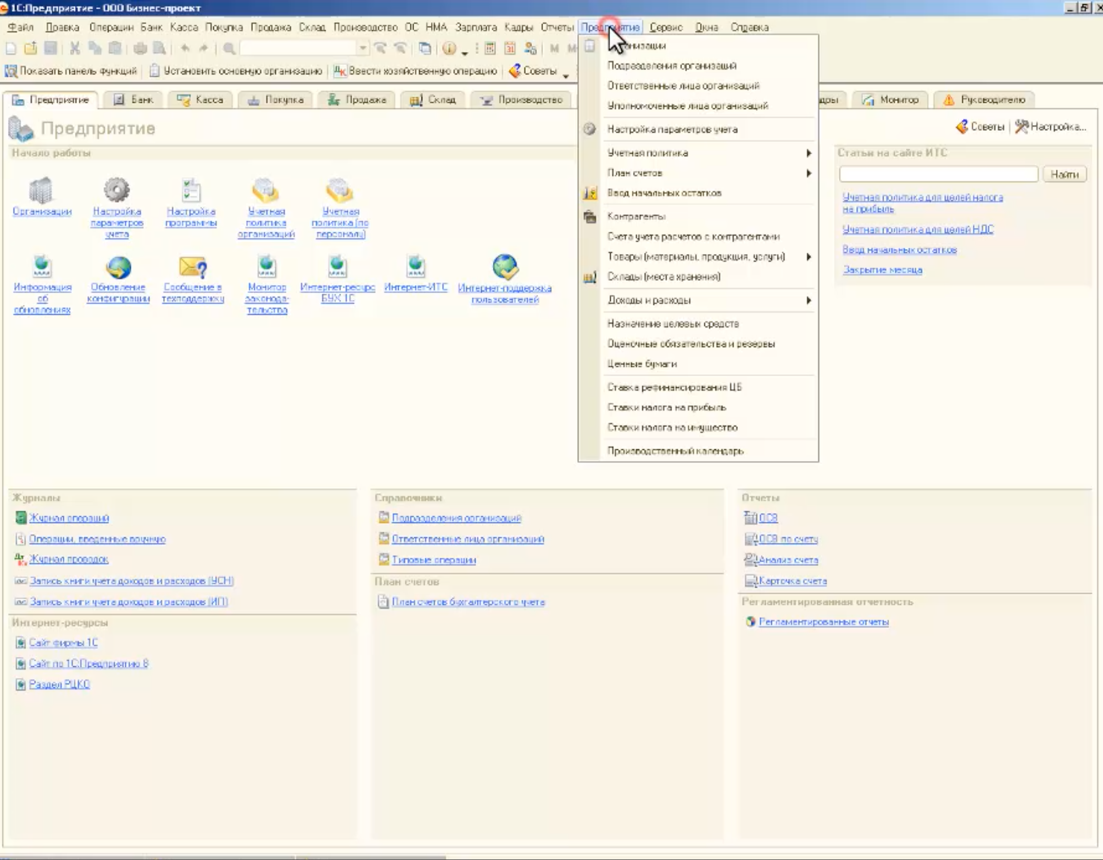Open План счетов бухгалтерского учета link
The image size is (1103, 860).
pyautogui.click(x=468, y=603)
